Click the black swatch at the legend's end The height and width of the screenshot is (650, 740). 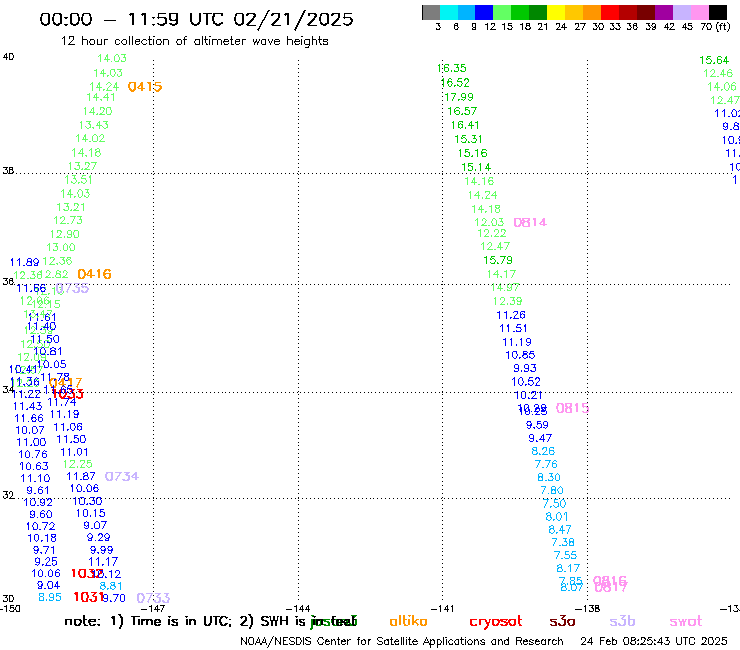click(x=717, y=12)
